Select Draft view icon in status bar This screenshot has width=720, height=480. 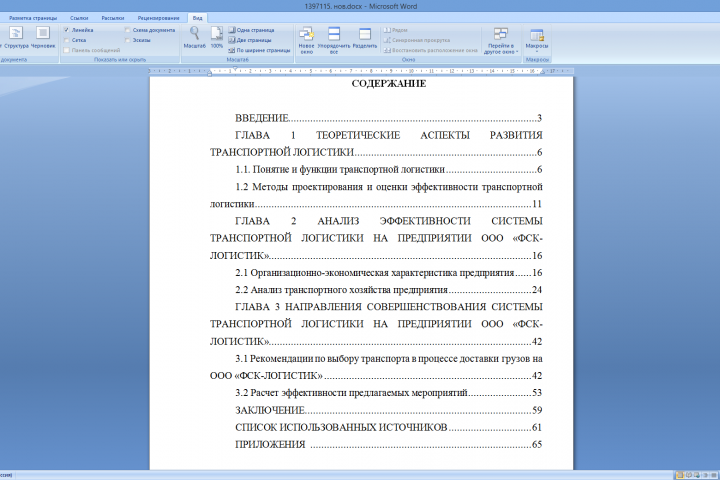(x=714, y=475)
